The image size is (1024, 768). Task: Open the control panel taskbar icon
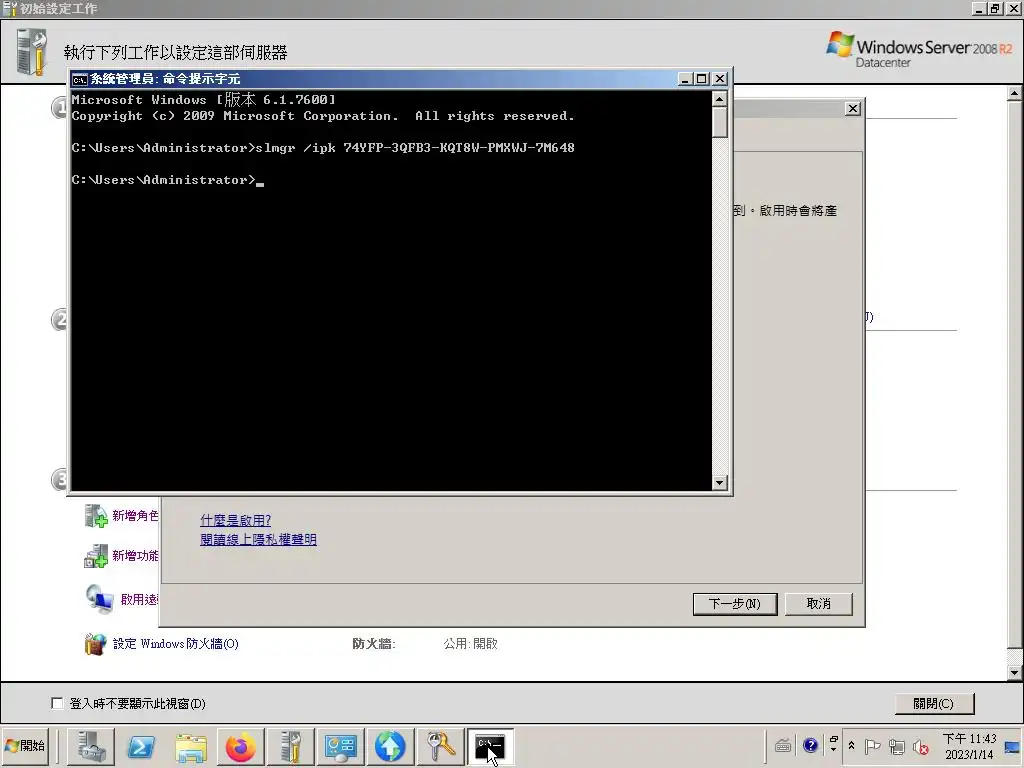coord(340,746)
